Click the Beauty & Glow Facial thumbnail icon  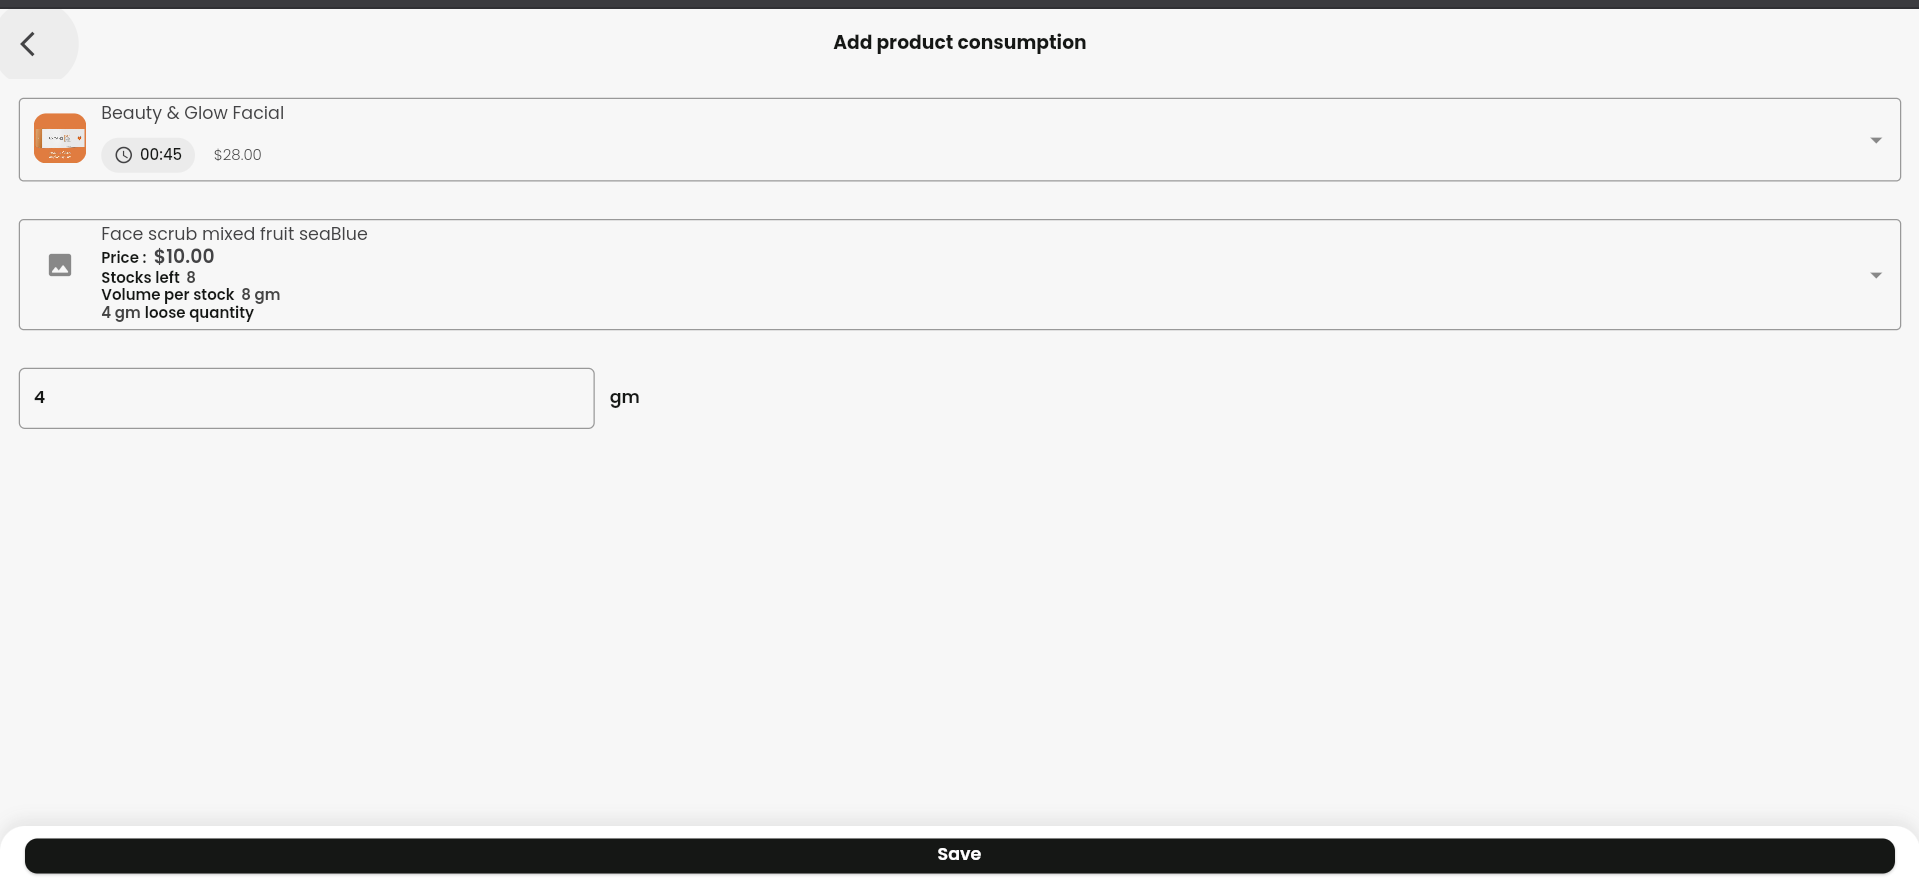[60, 138]
